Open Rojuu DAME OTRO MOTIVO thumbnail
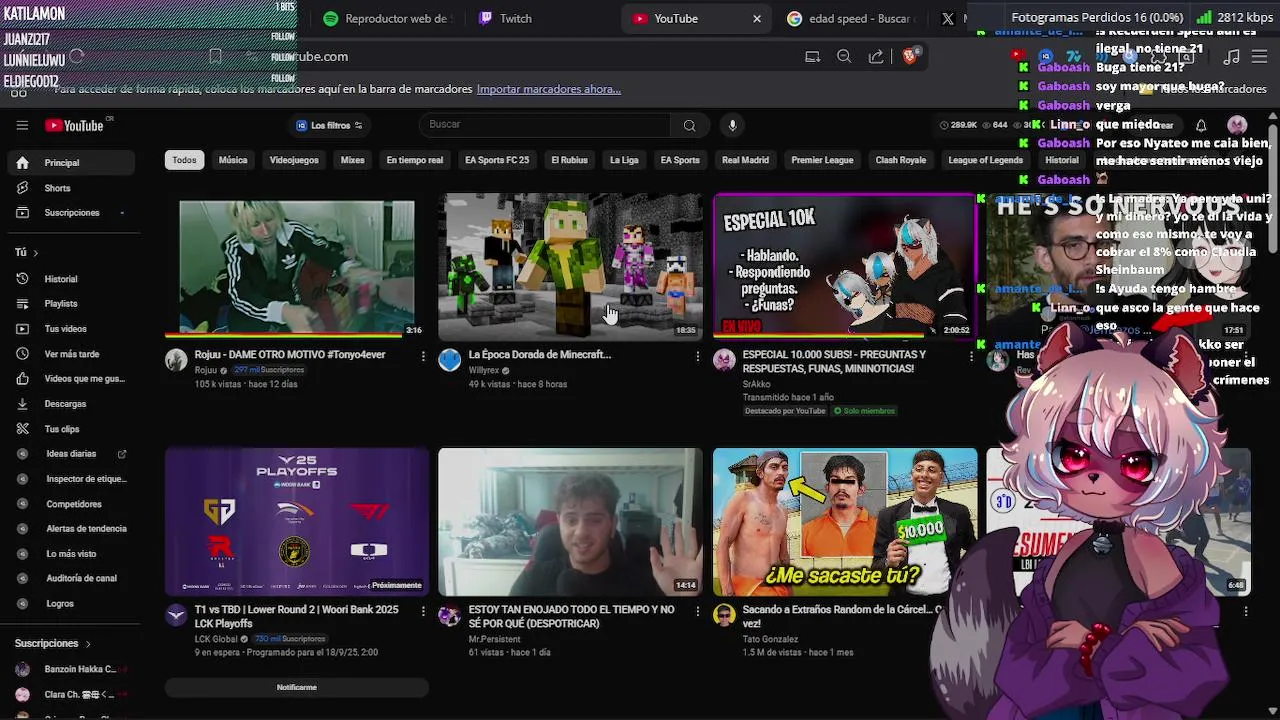The height and width of the screenshot is (720, 1280). (297, 266)
